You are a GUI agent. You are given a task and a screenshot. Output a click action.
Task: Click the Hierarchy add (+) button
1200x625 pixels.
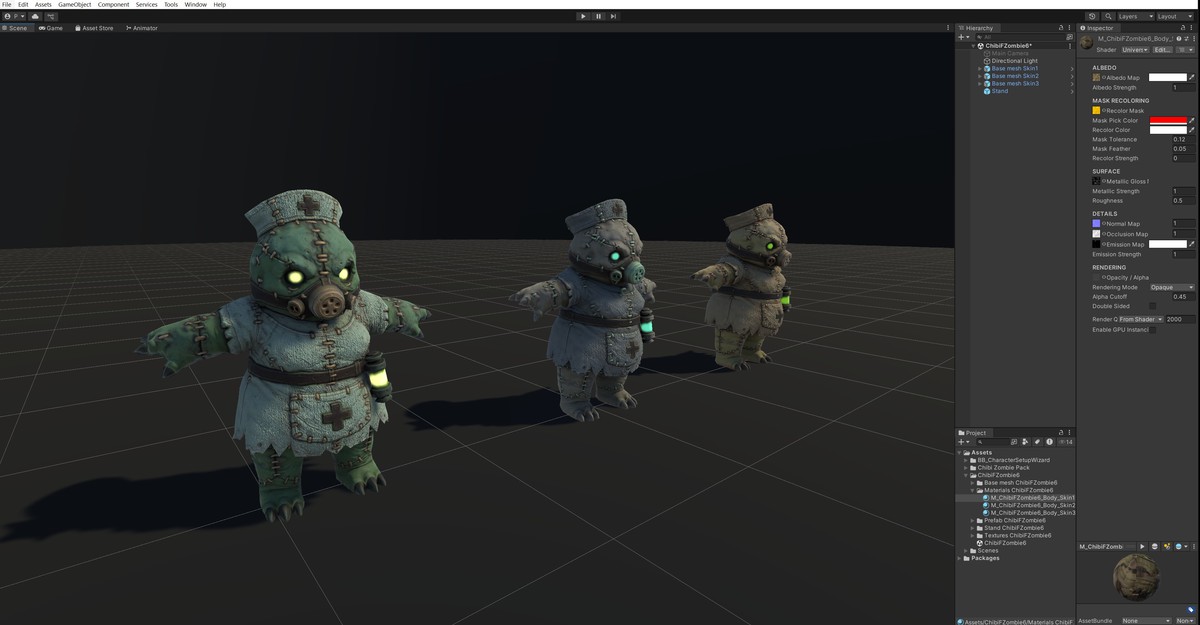pos(963,37)
